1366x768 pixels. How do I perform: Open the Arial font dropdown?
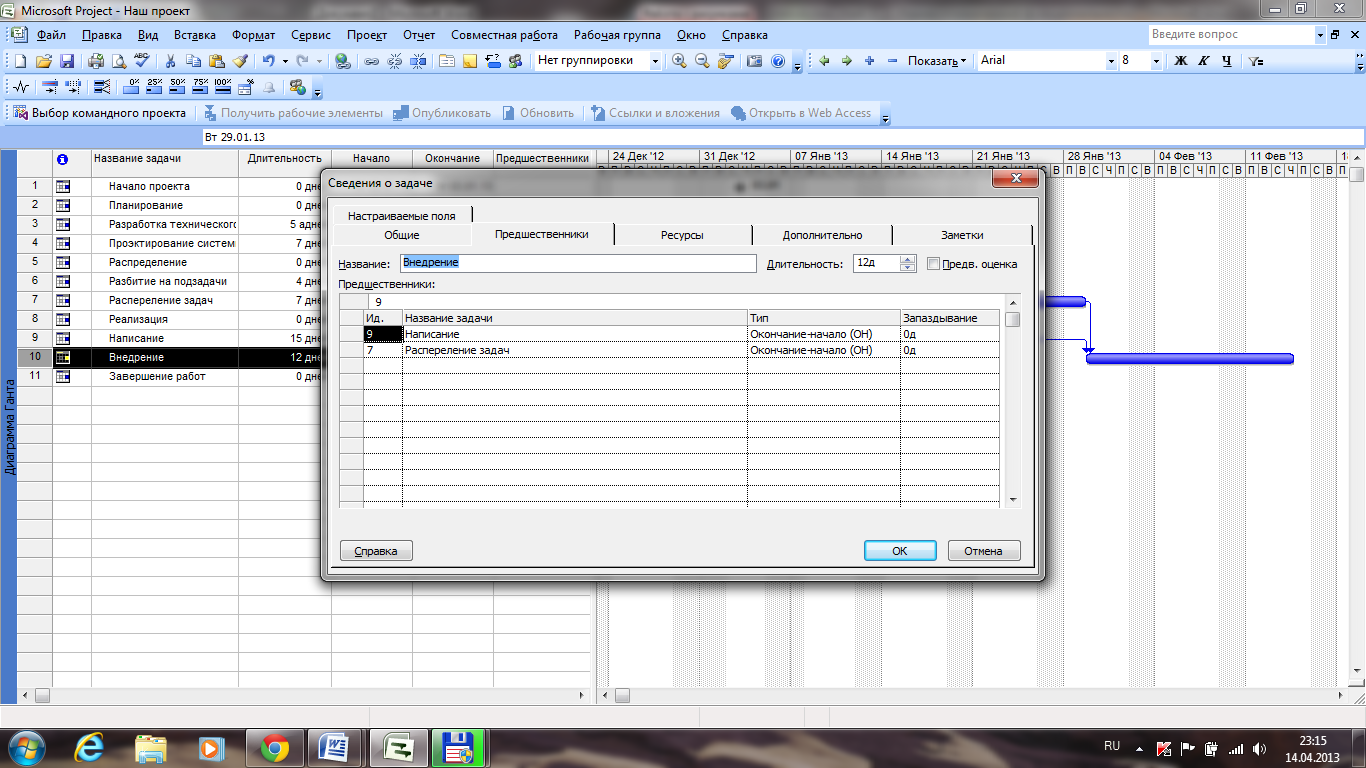point(1110,61)
